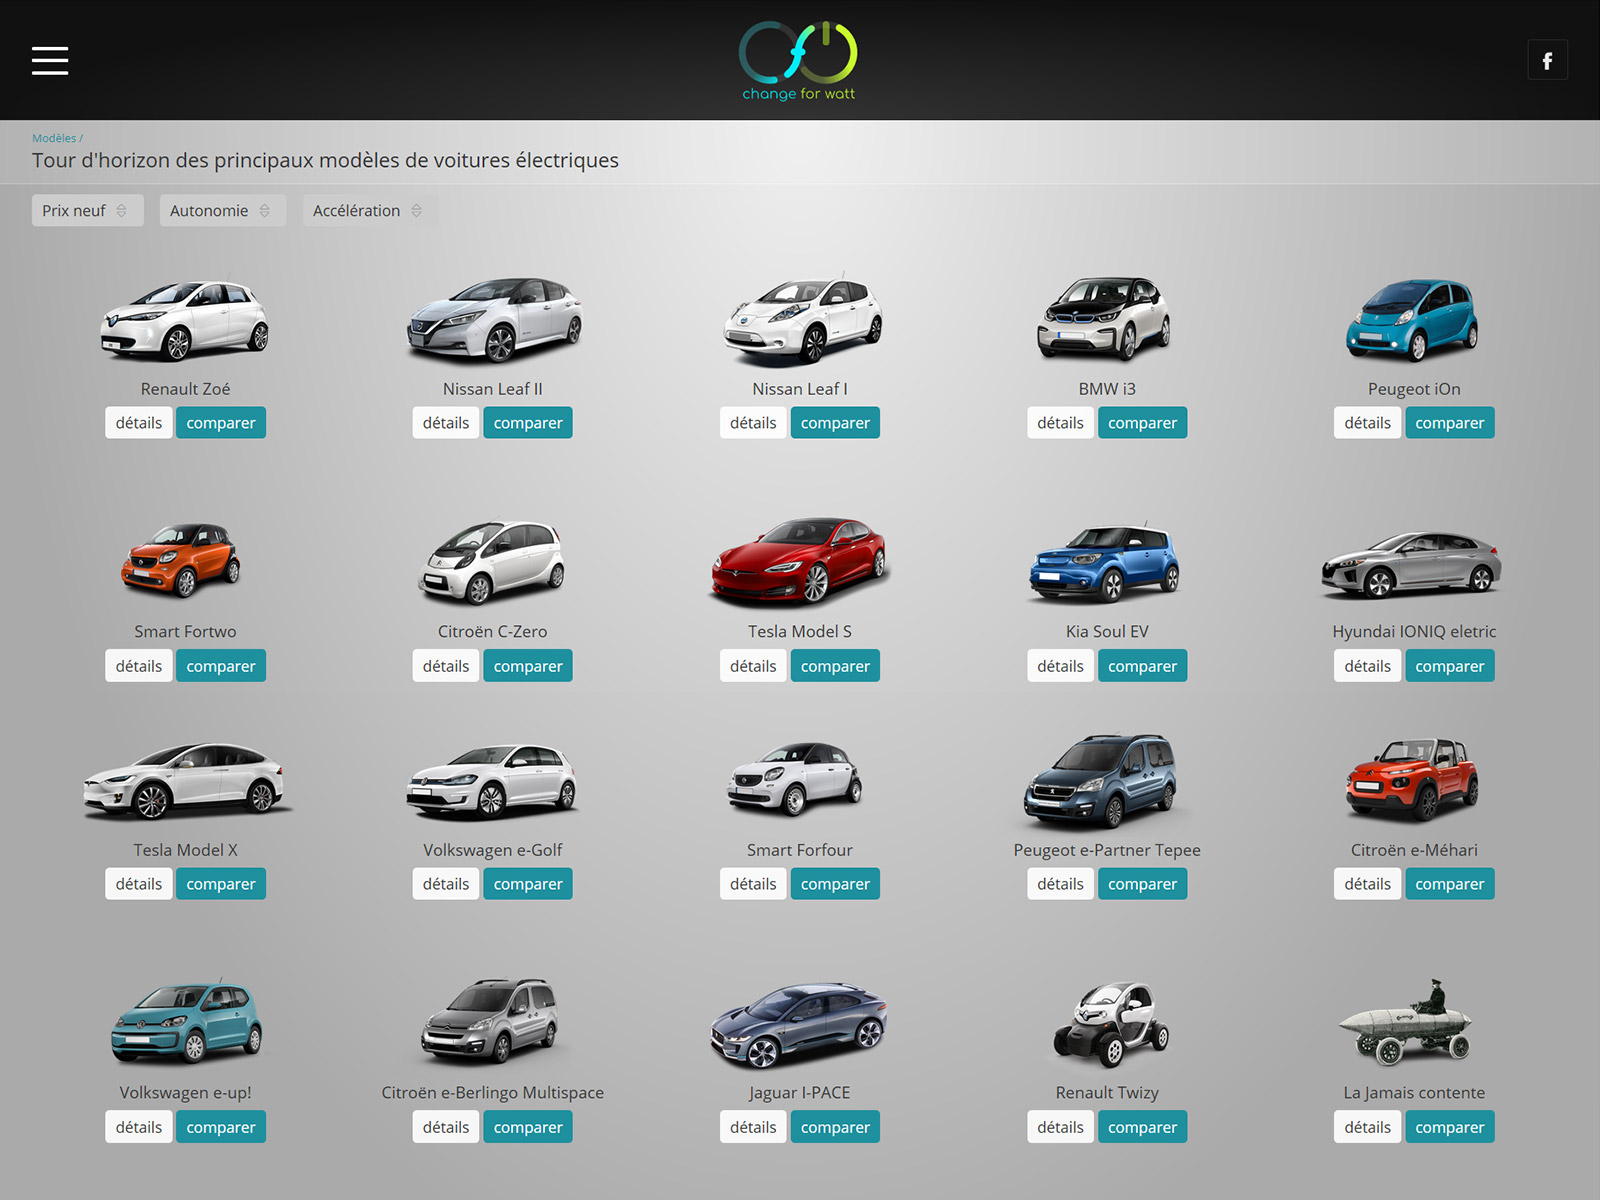The image size is (1600, 1200).
Task: Open the hamburger navigation menu
Action: (50, 60)
